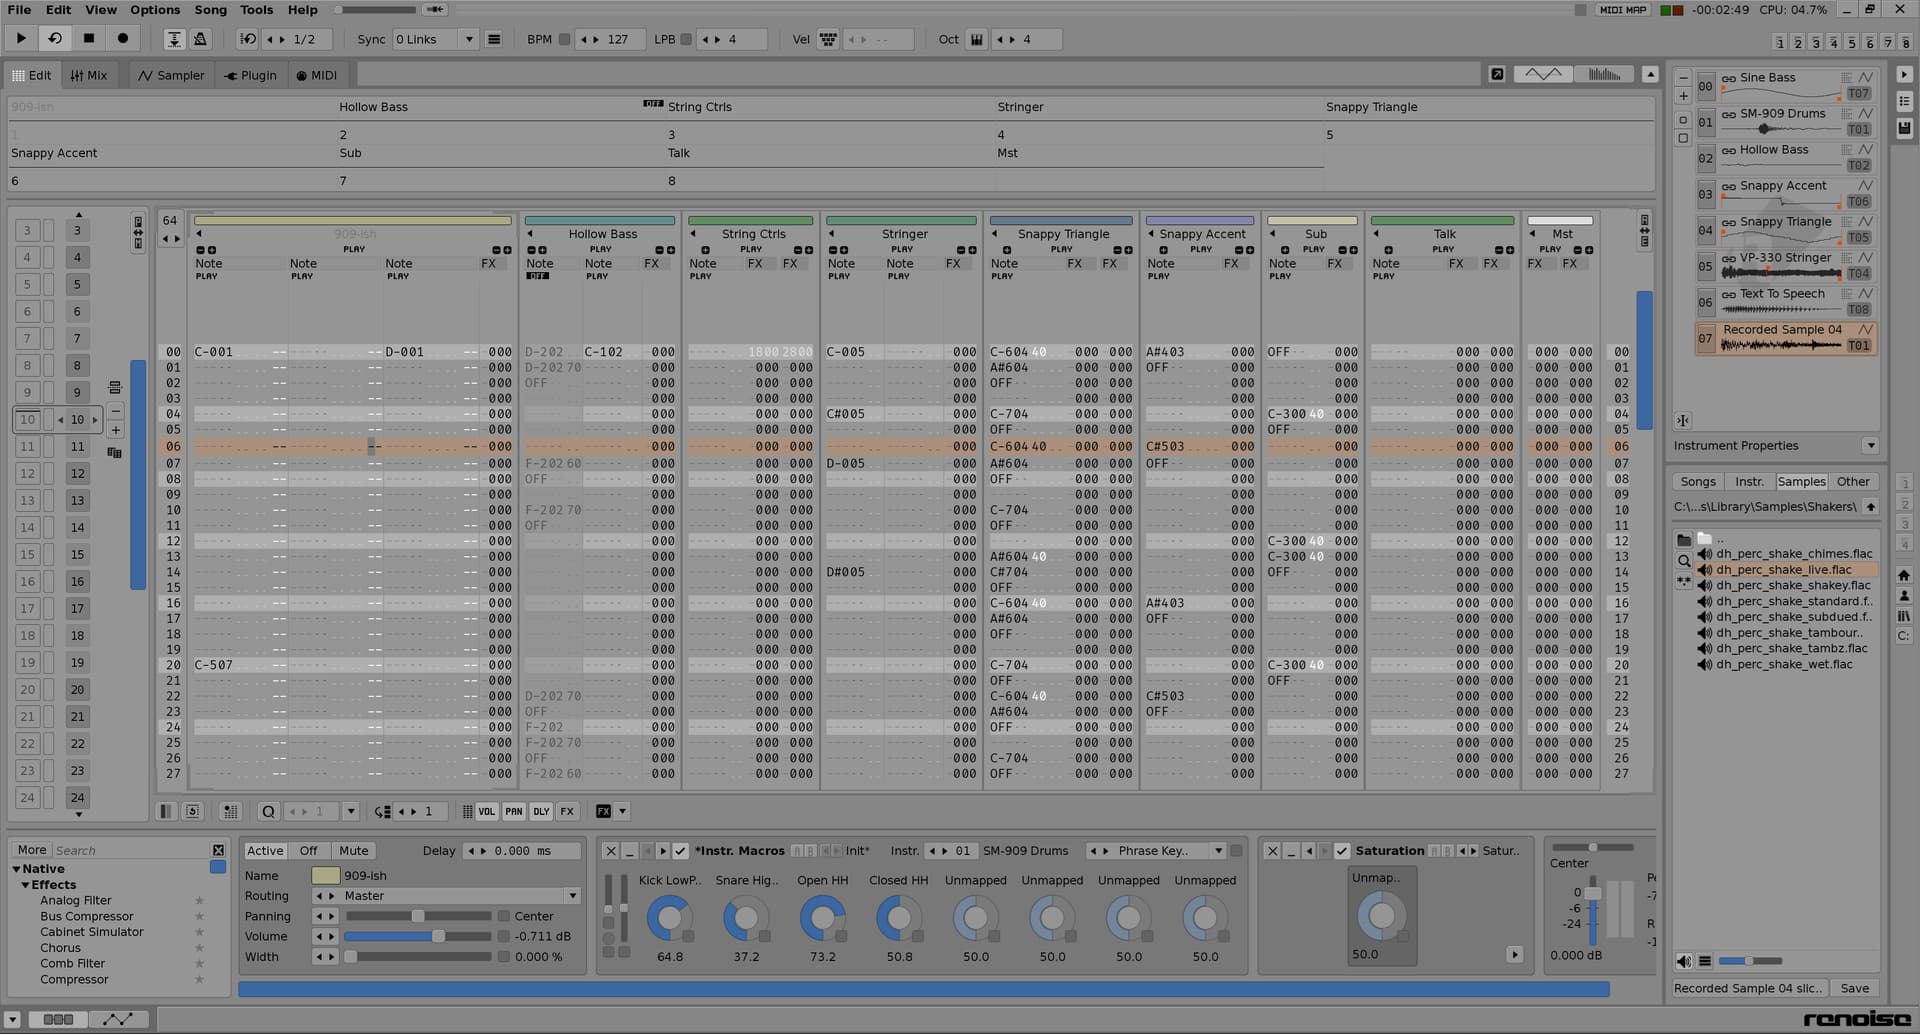The height and width of the screenshot is (1034, 1920).
Task: Open the Sync links dropdown
Action: (x=468, y=39)
